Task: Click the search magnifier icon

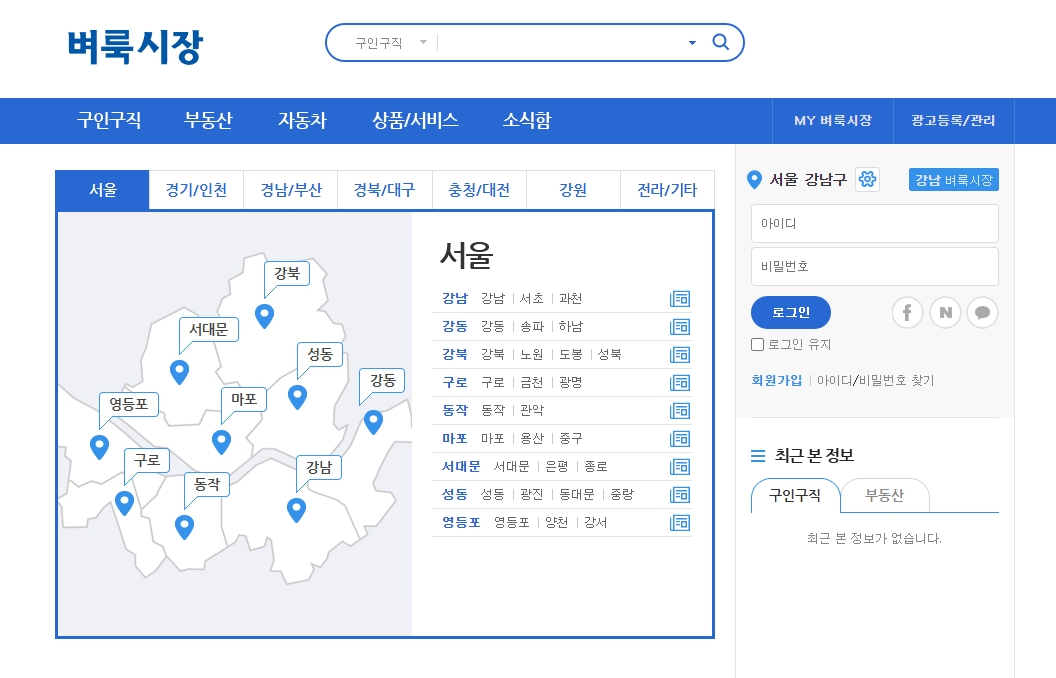Action: click(x=721, y=42)
